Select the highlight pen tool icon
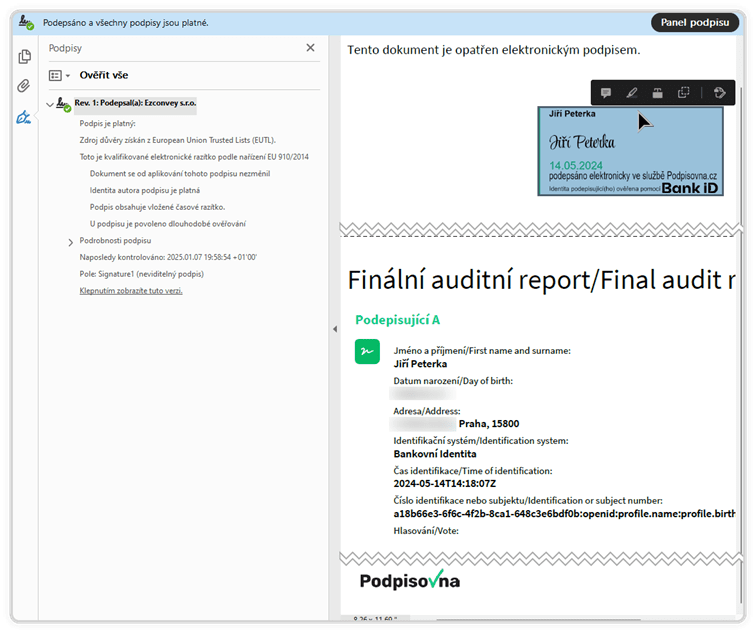Screen dimensions: 756x633 (x=632, y=93)
